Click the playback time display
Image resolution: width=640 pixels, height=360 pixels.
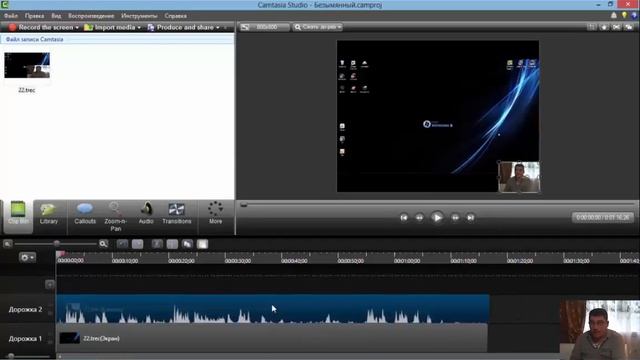(x=603, y=218)
